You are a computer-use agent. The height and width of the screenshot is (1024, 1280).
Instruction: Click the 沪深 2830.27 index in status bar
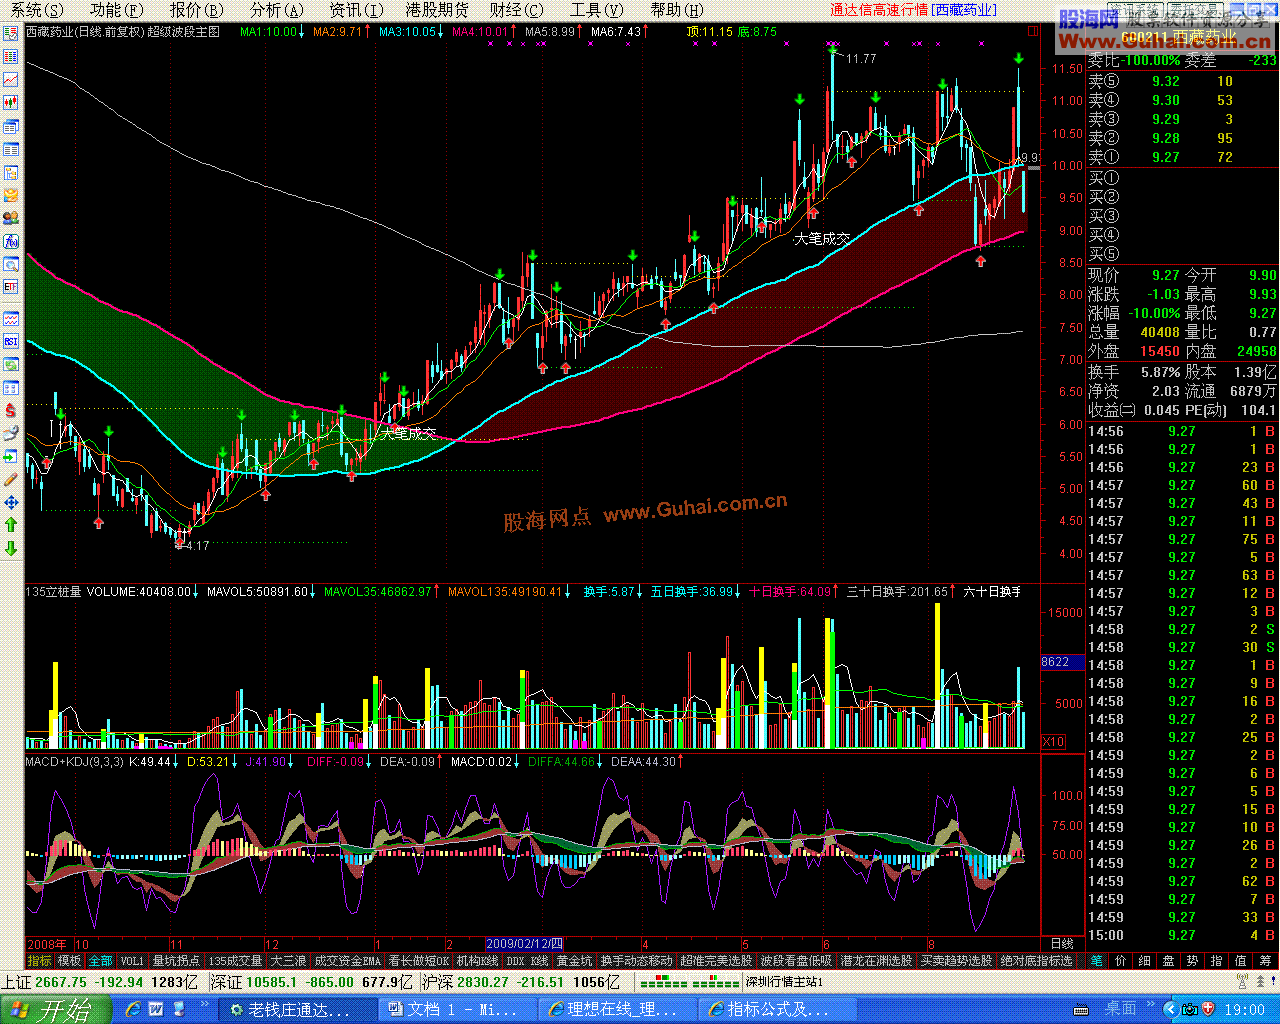(520, 982)
